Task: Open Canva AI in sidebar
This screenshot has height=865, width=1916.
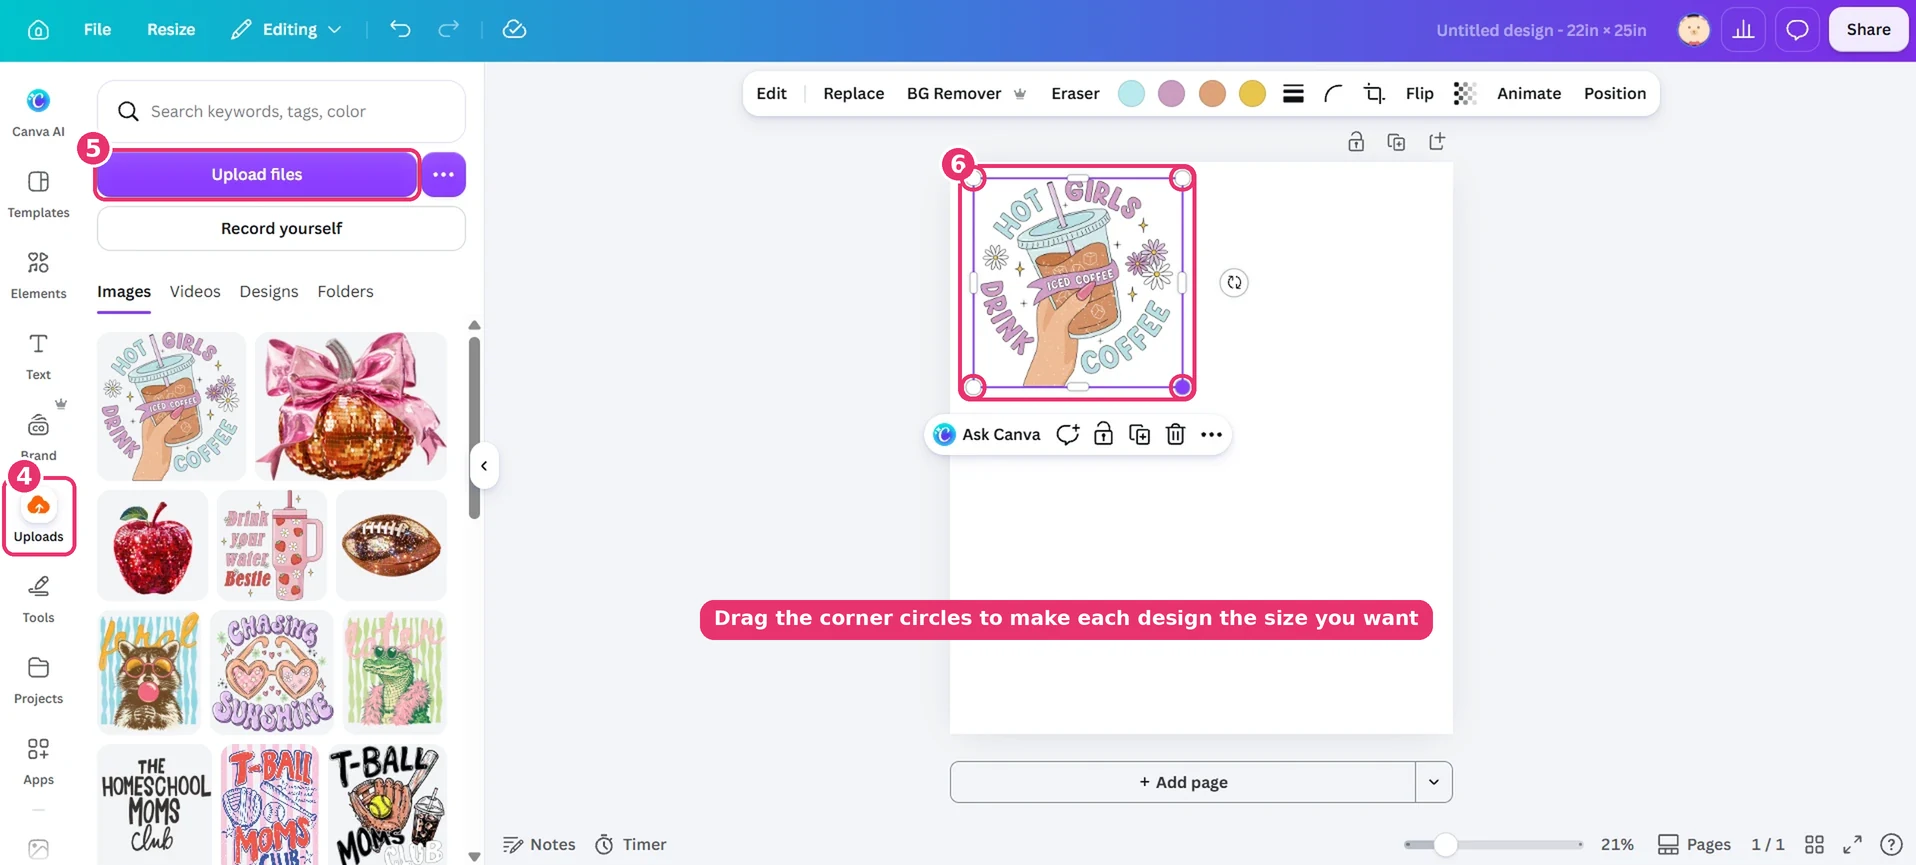Action: click(38, 113)
